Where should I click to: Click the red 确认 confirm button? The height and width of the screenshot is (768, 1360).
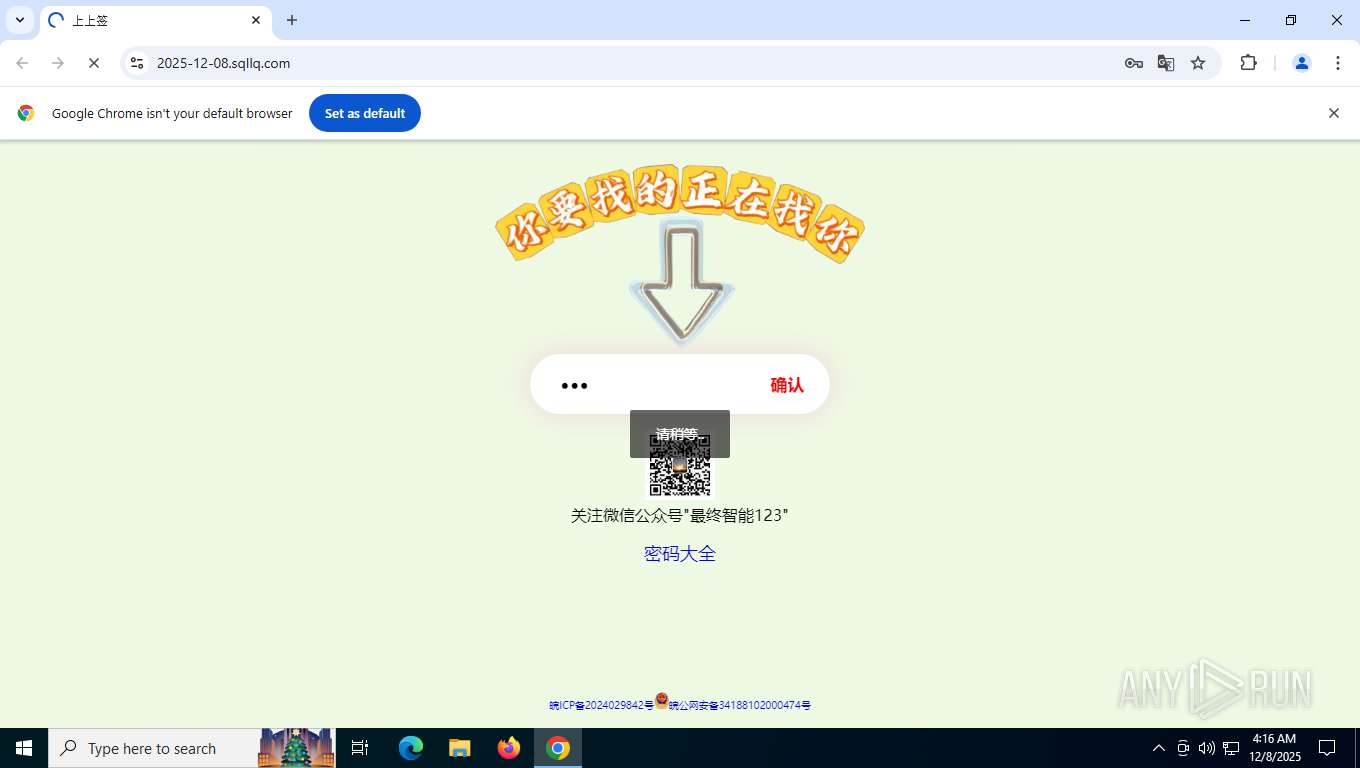pos(787,385)
